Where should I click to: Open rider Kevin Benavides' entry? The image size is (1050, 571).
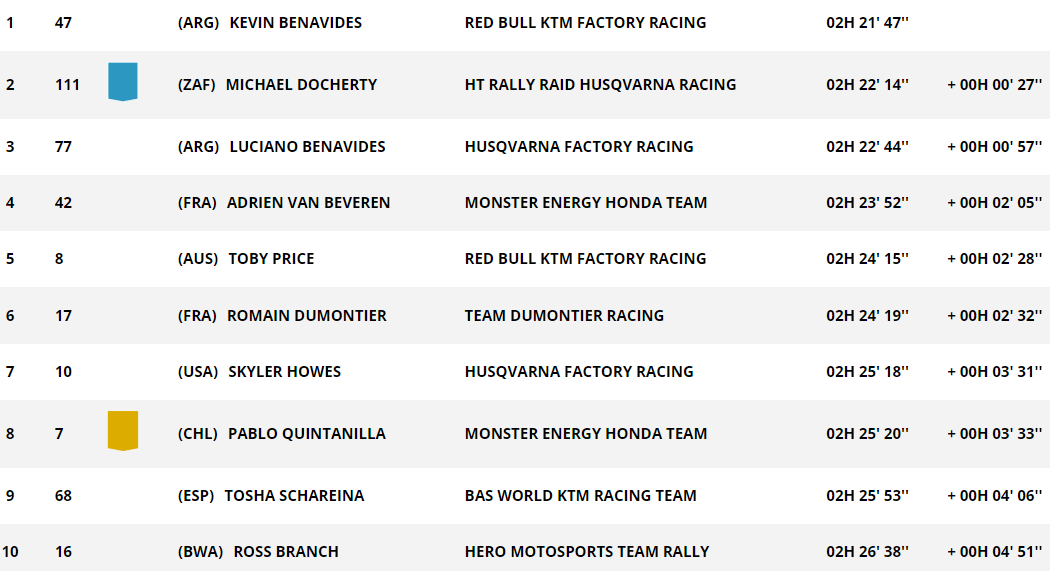tap(295, 23)
